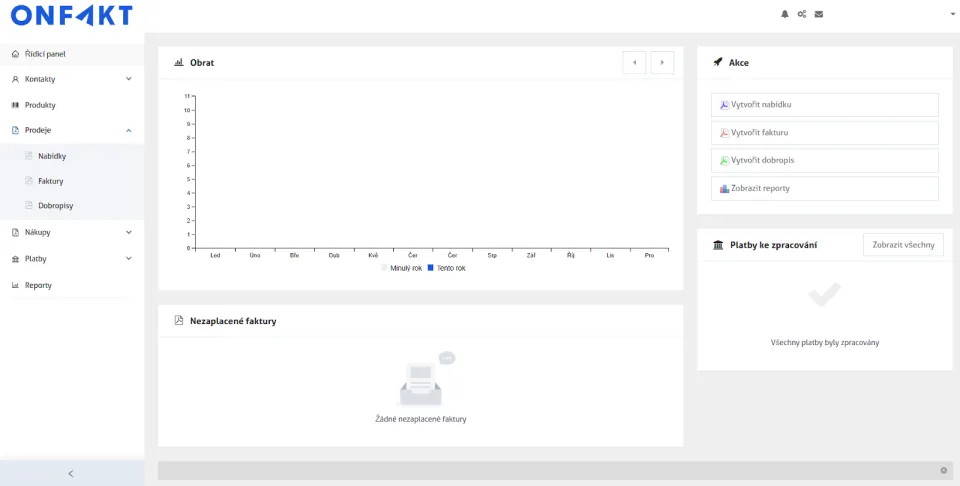Expand the Platby chevron
The height and width of the screenshot is (486, 960).
[129, 259]
